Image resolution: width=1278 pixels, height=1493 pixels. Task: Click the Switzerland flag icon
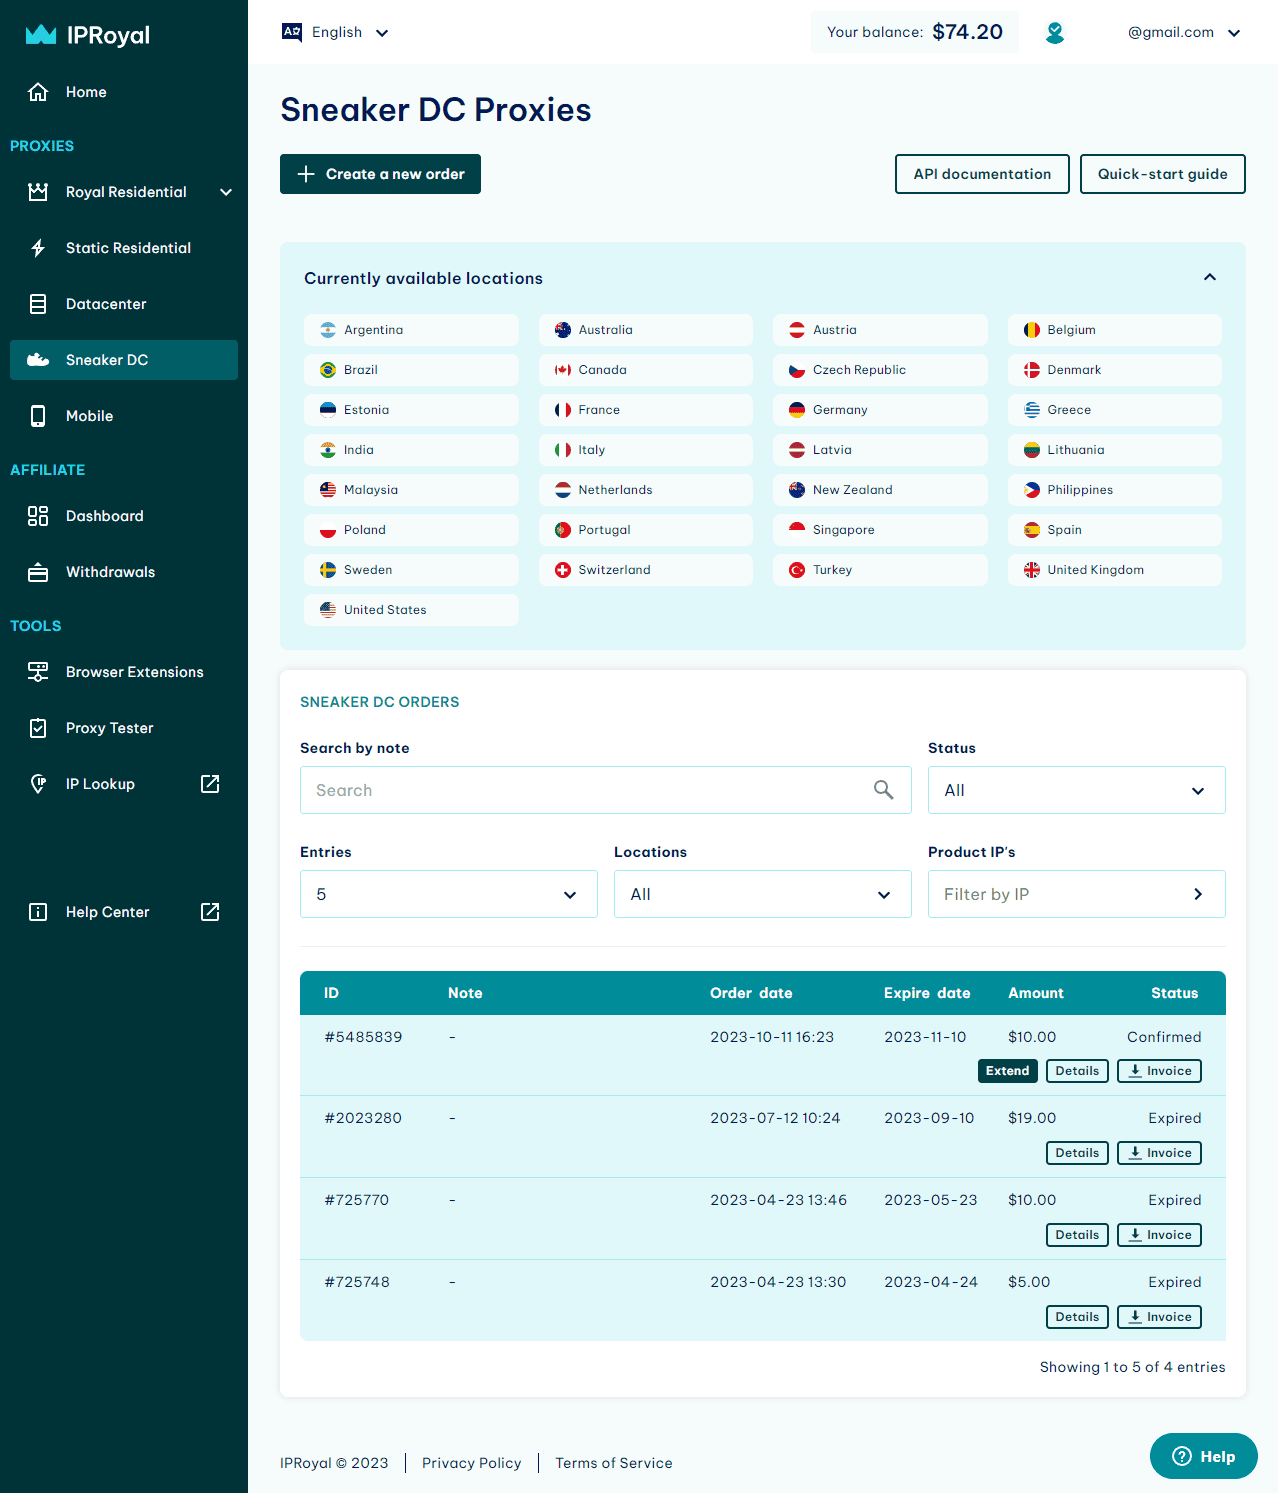[x=563, y=570]
